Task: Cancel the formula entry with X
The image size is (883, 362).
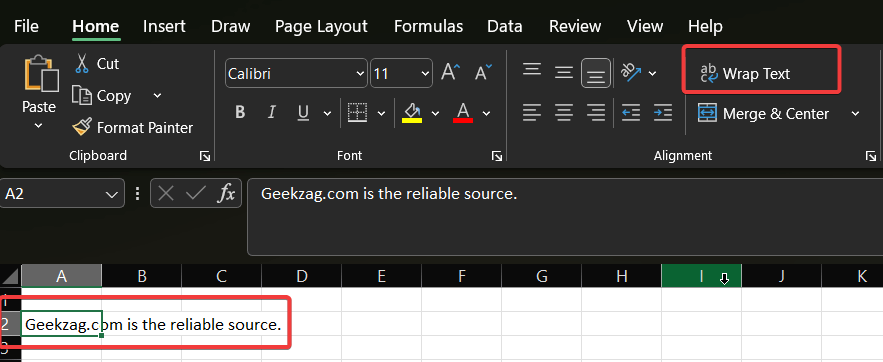Action: 166,194
